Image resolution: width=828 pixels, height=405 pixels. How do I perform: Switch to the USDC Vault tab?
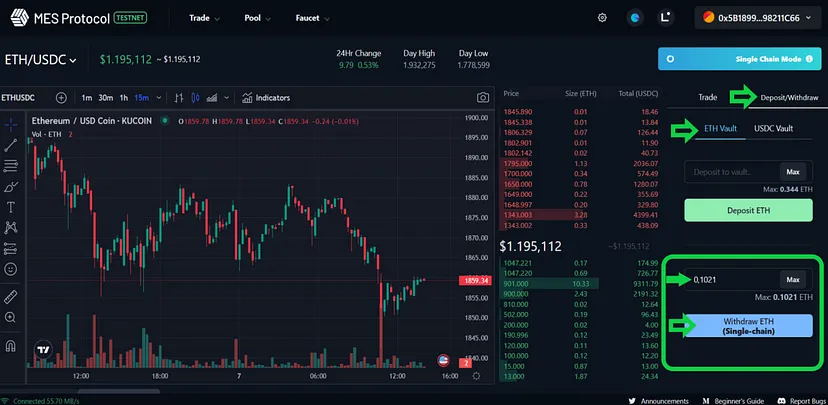(x=773, y=129)
